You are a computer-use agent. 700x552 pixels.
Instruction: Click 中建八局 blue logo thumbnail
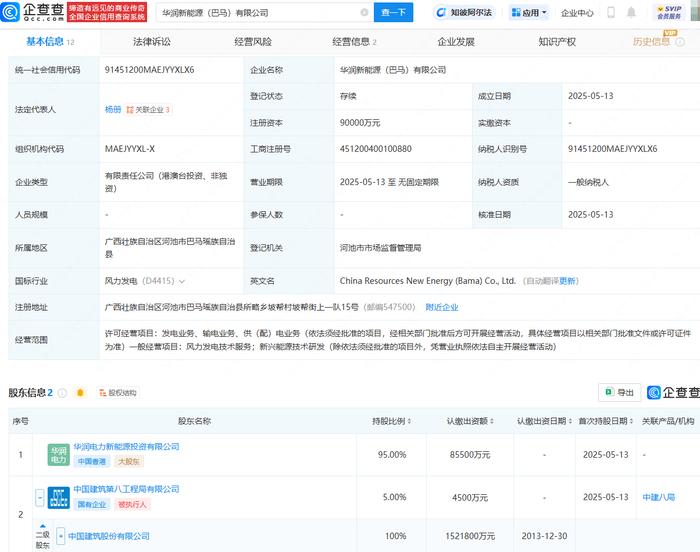58,498
